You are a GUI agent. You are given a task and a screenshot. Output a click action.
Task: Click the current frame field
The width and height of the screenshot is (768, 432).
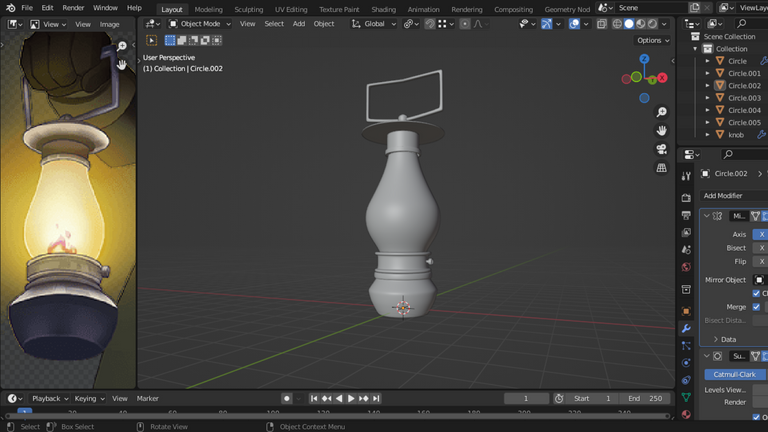(526, 398)
